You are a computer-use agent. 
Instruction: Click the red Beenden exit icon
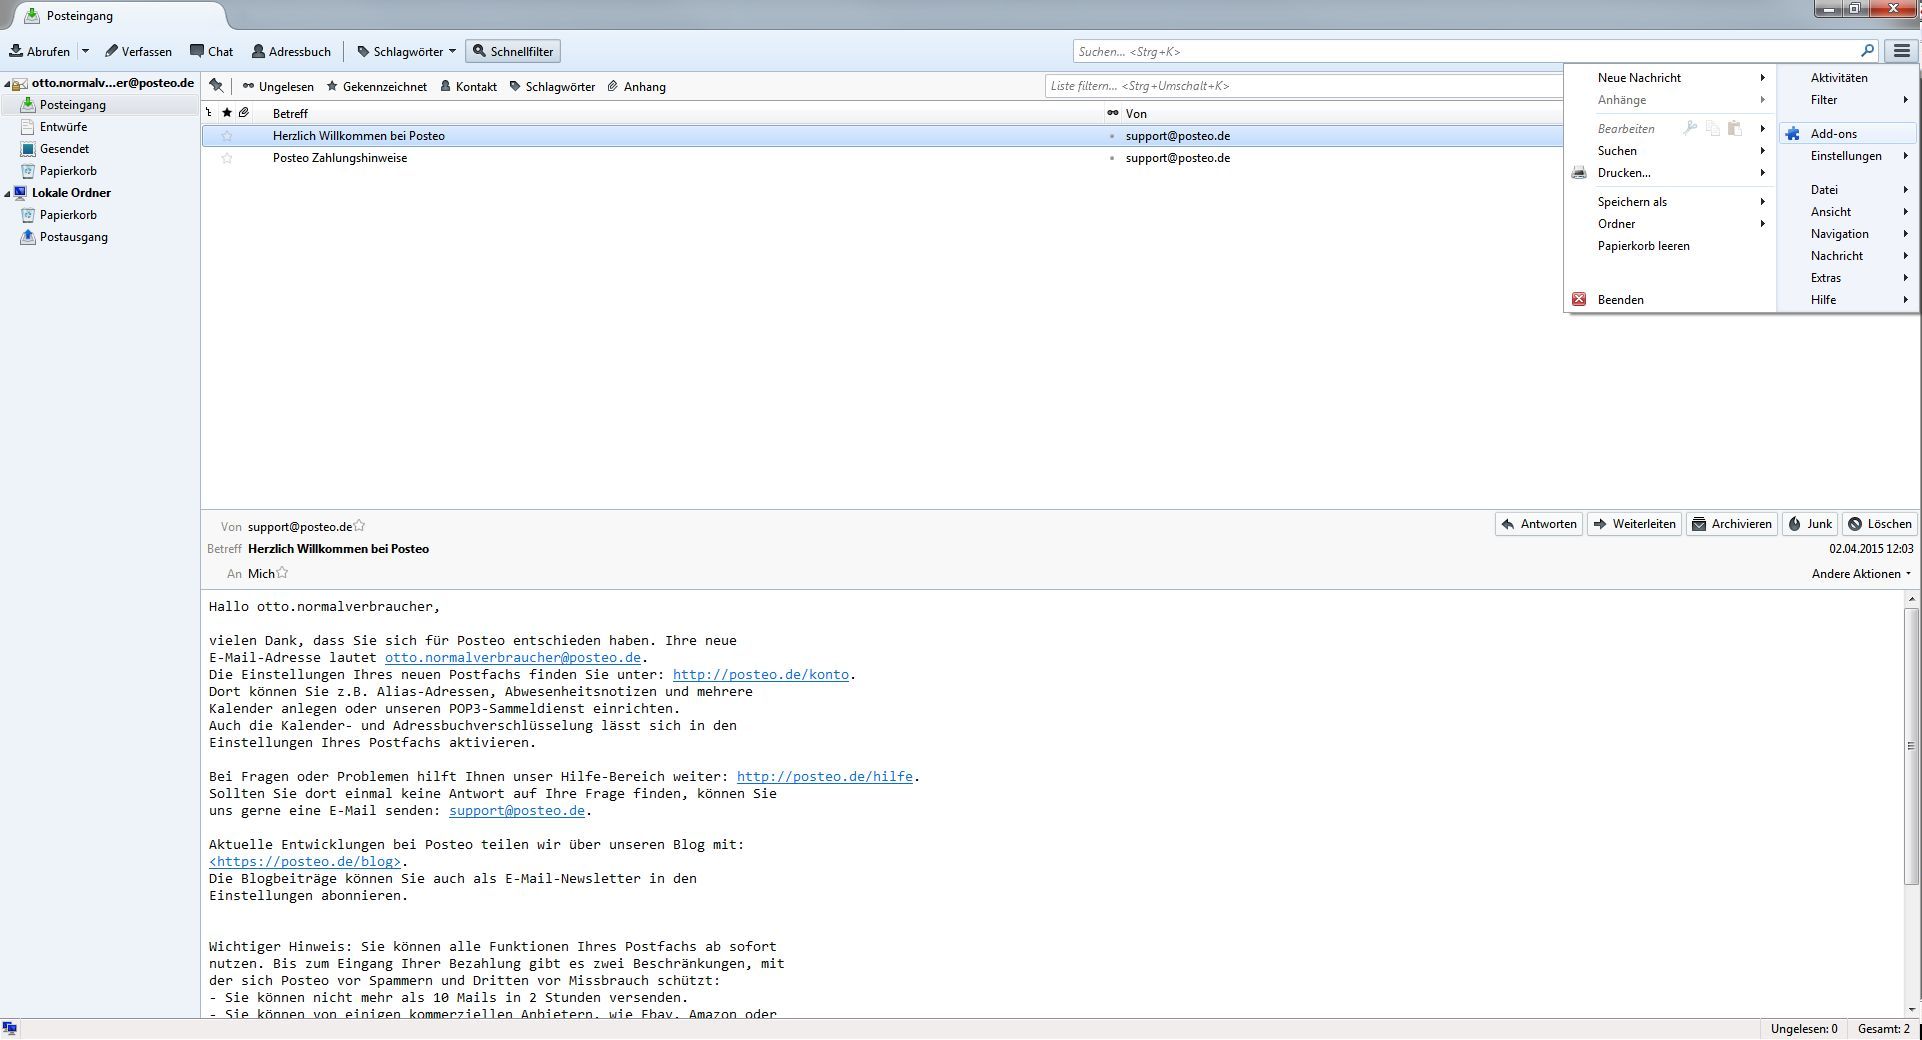[x=1579, y=300]
